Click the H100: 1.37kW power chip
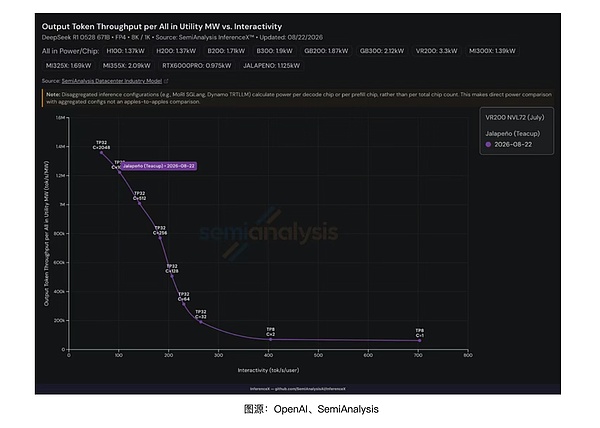The height and width of the screenshot is (428, 600). [x=126, y=51]
